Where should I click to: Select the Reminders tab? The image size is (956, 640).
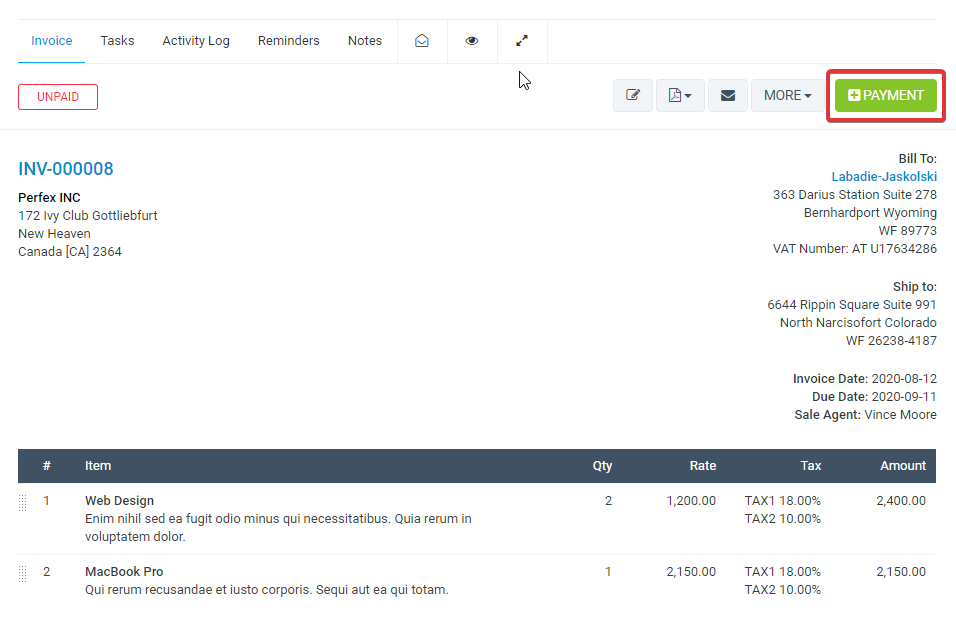point(289,41)
